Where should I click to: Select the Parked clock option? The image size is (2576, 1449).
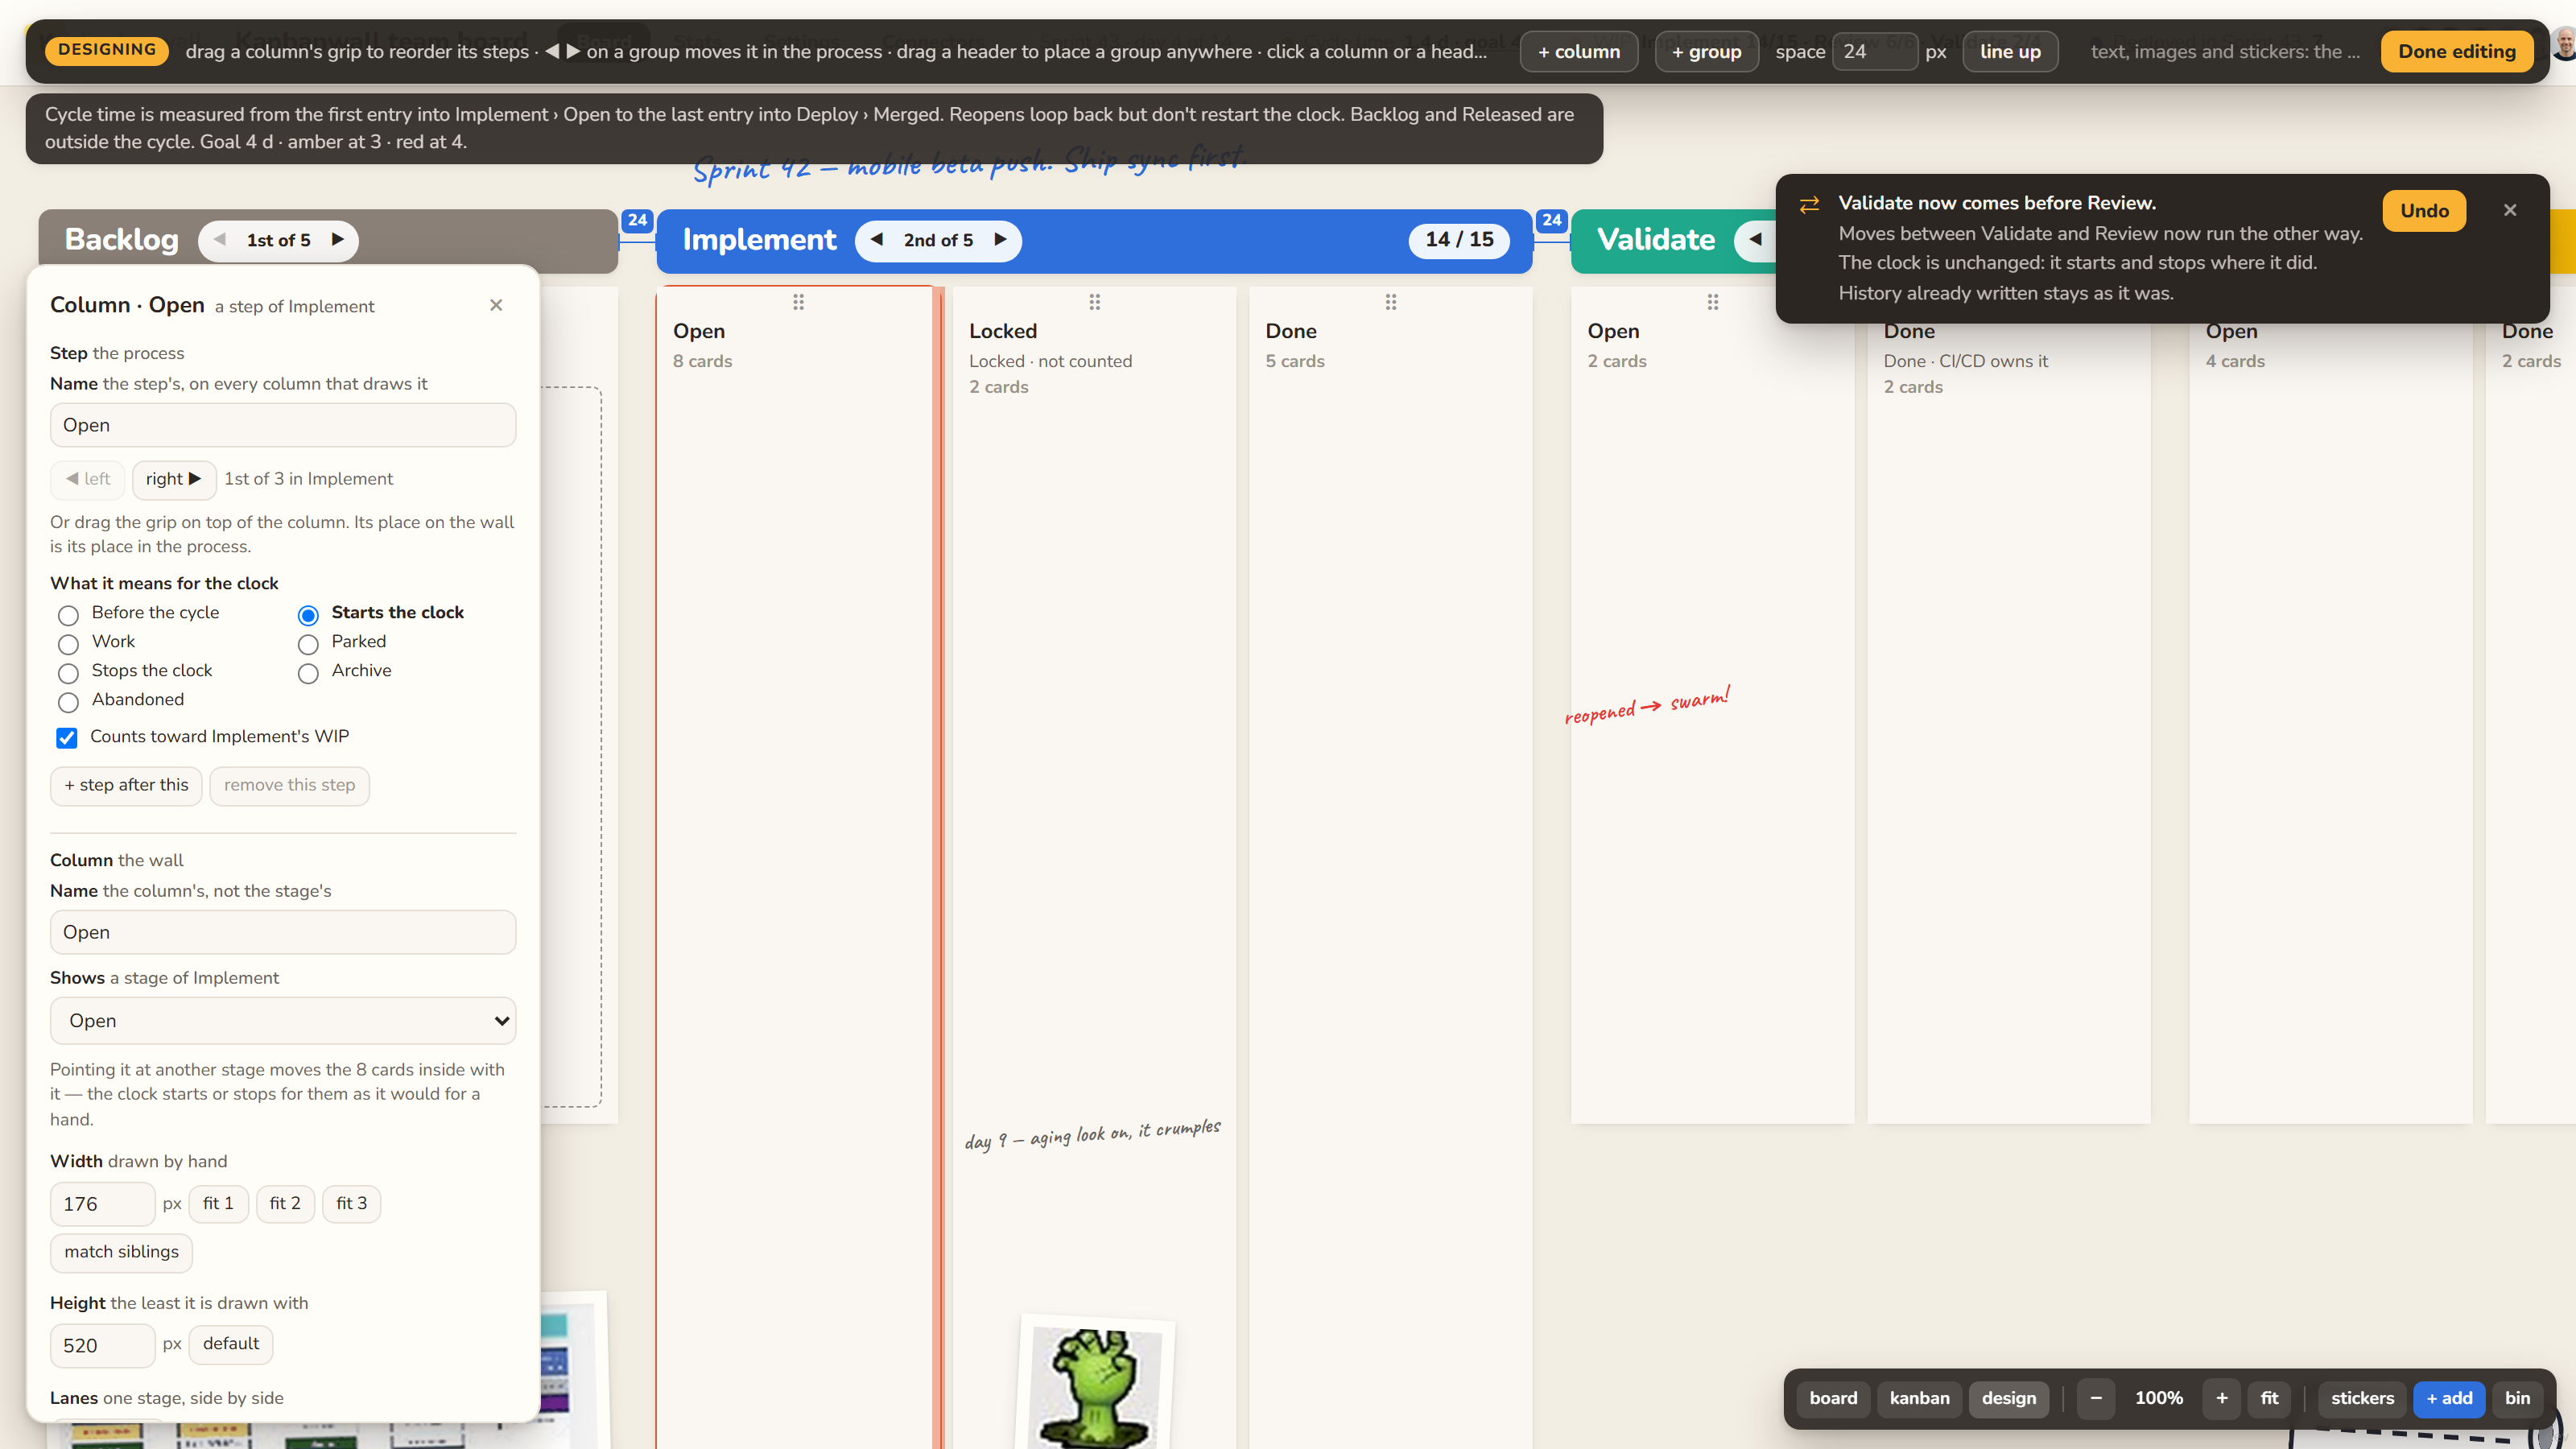click(x=308, y=644)
